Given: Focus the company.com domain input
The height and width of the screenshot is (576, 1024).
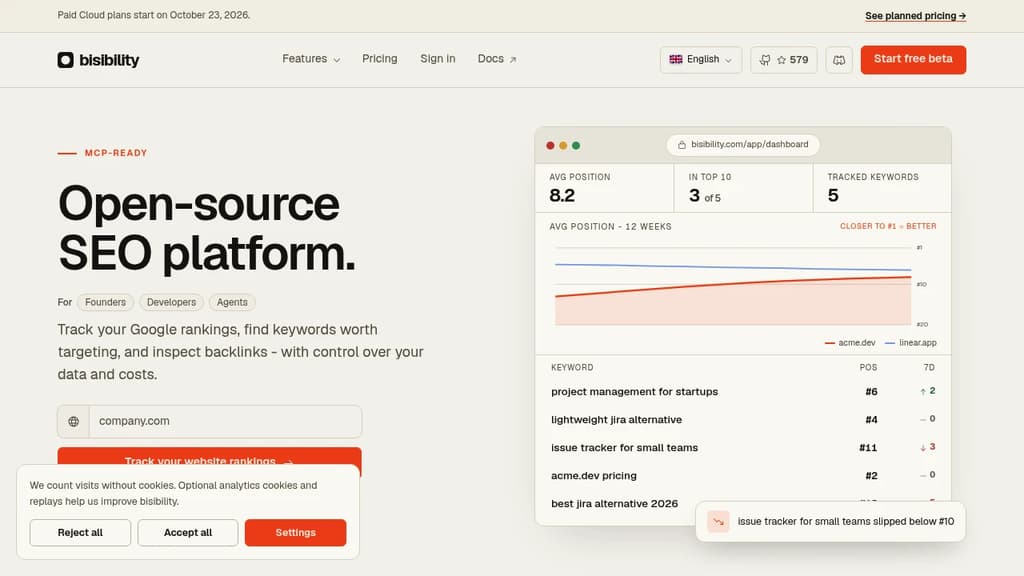Looking at the screenshot, I should click(225, 421).
